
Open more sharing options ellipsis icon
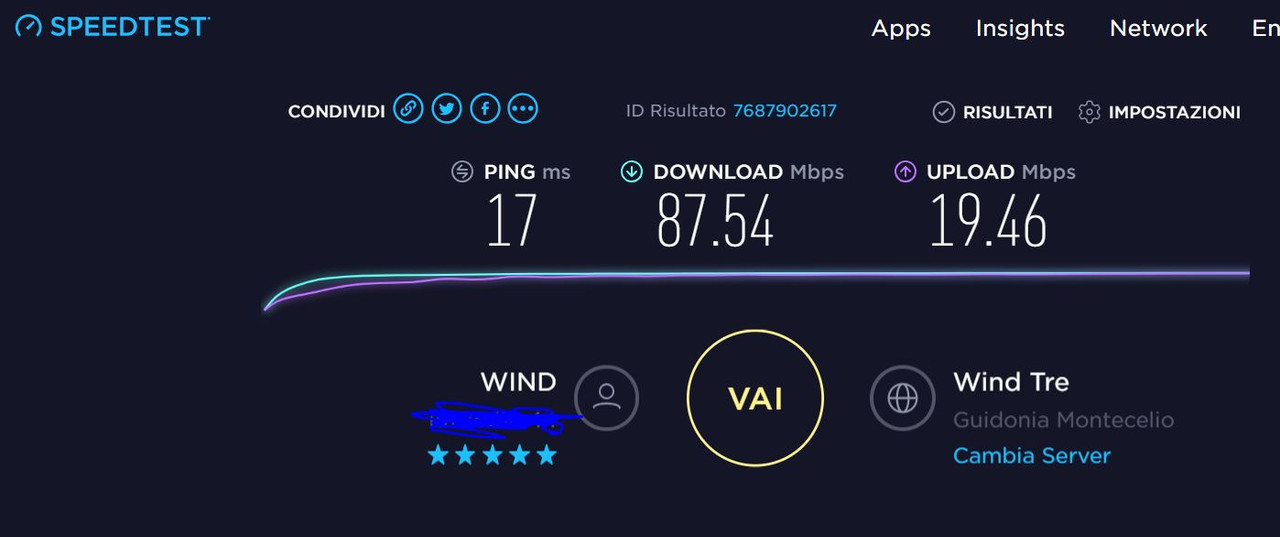(523, 108)
